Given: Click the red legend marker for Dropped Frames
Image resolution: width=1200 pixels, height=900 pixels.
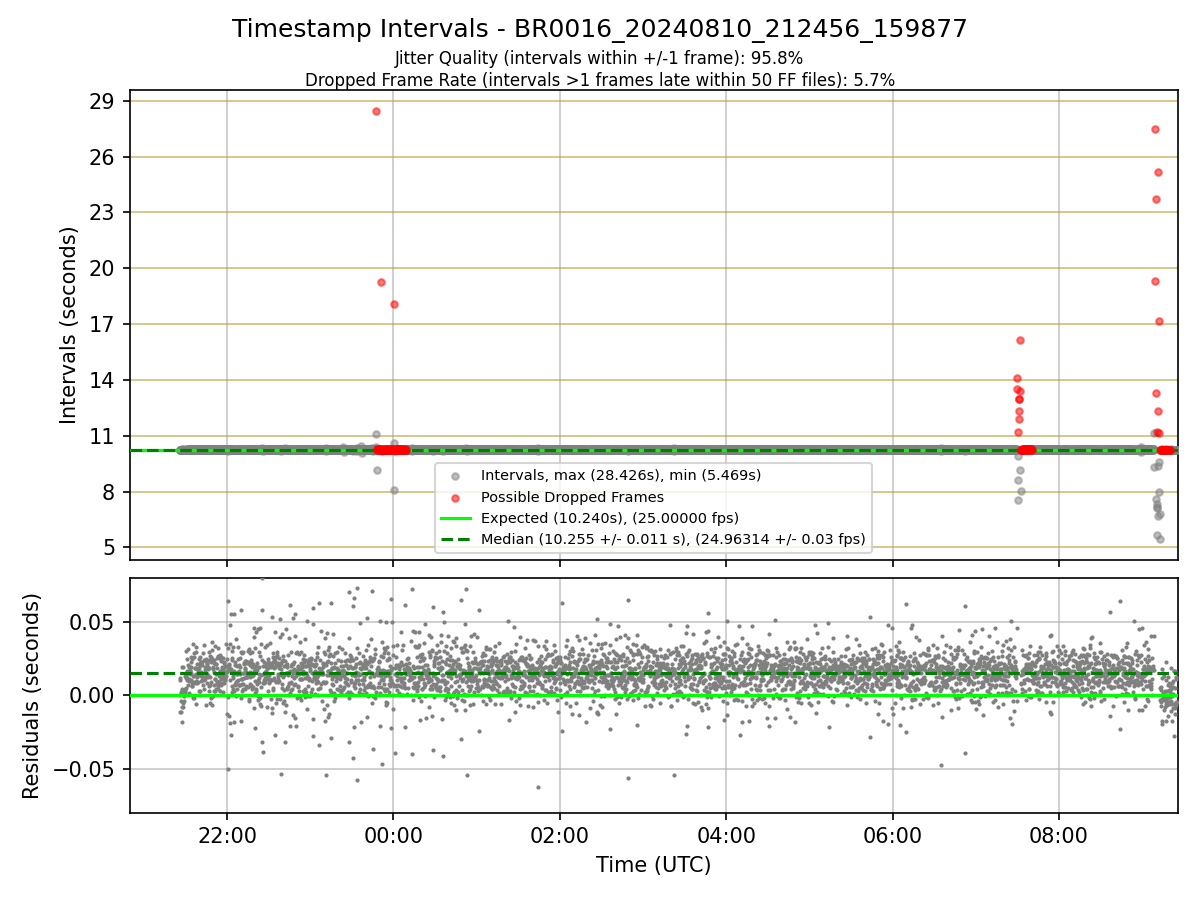Looking at the screenshot, I should (x=456, y=497).
